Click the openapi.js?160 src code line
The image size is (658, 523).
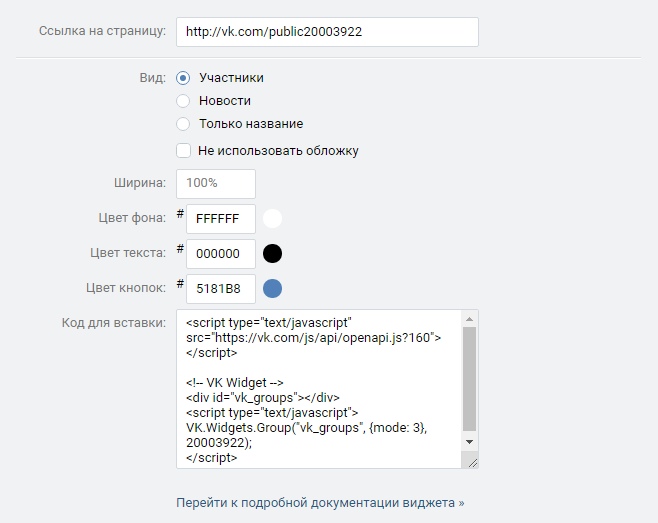point(313,338)
